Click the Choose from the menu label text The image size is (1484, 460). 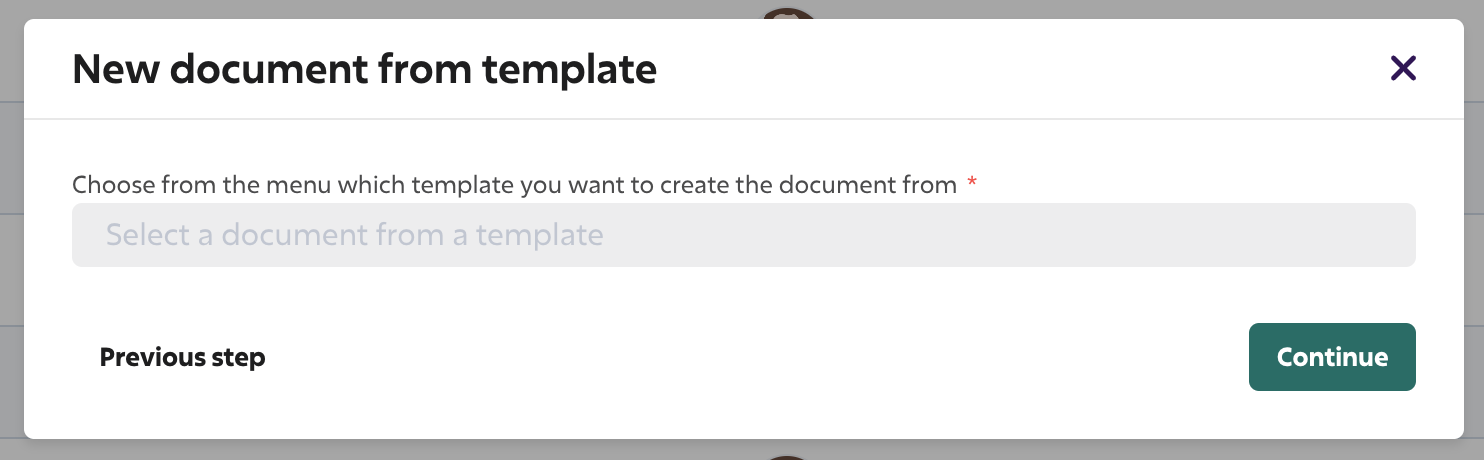[x=515, y=185]
